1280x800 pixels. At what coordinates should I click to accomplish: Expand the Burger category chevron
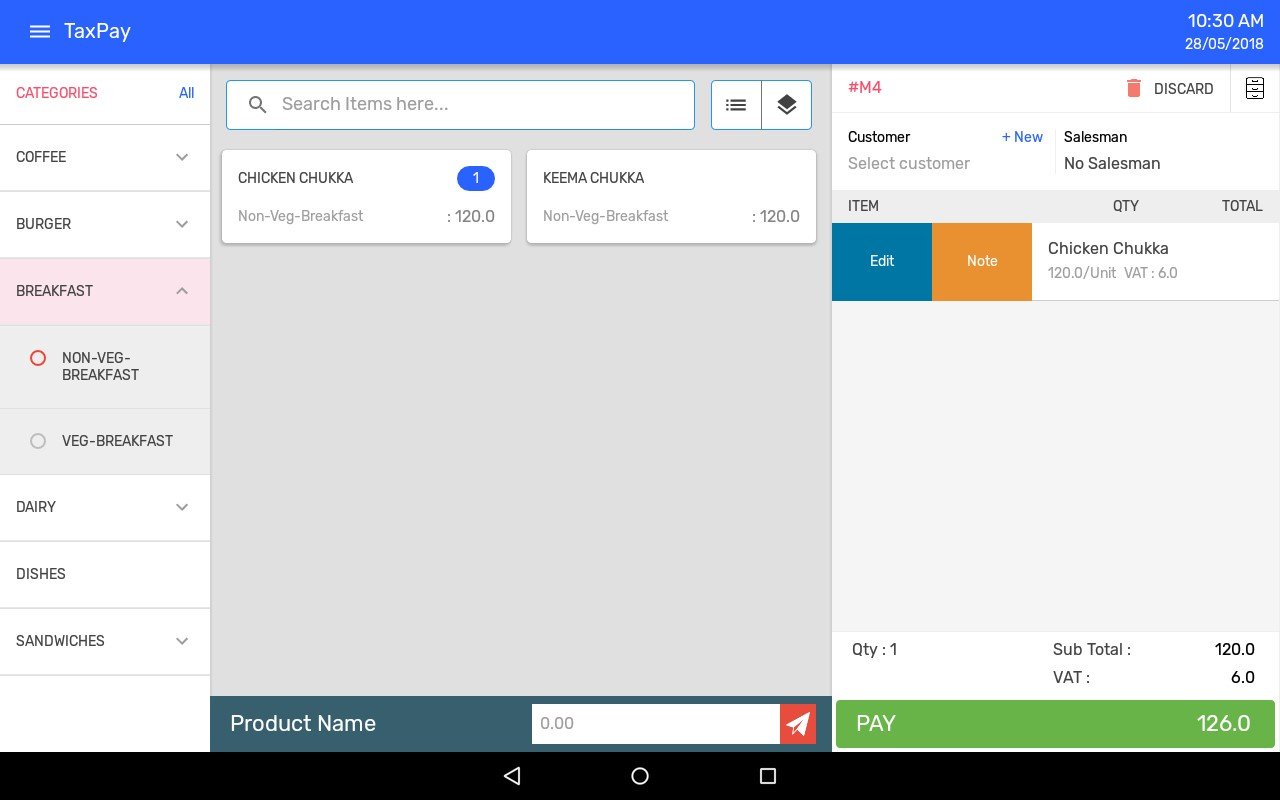point(182,224)
